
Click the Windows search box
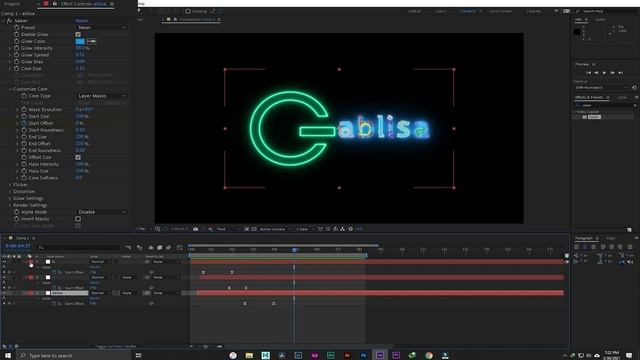point(73,356)
